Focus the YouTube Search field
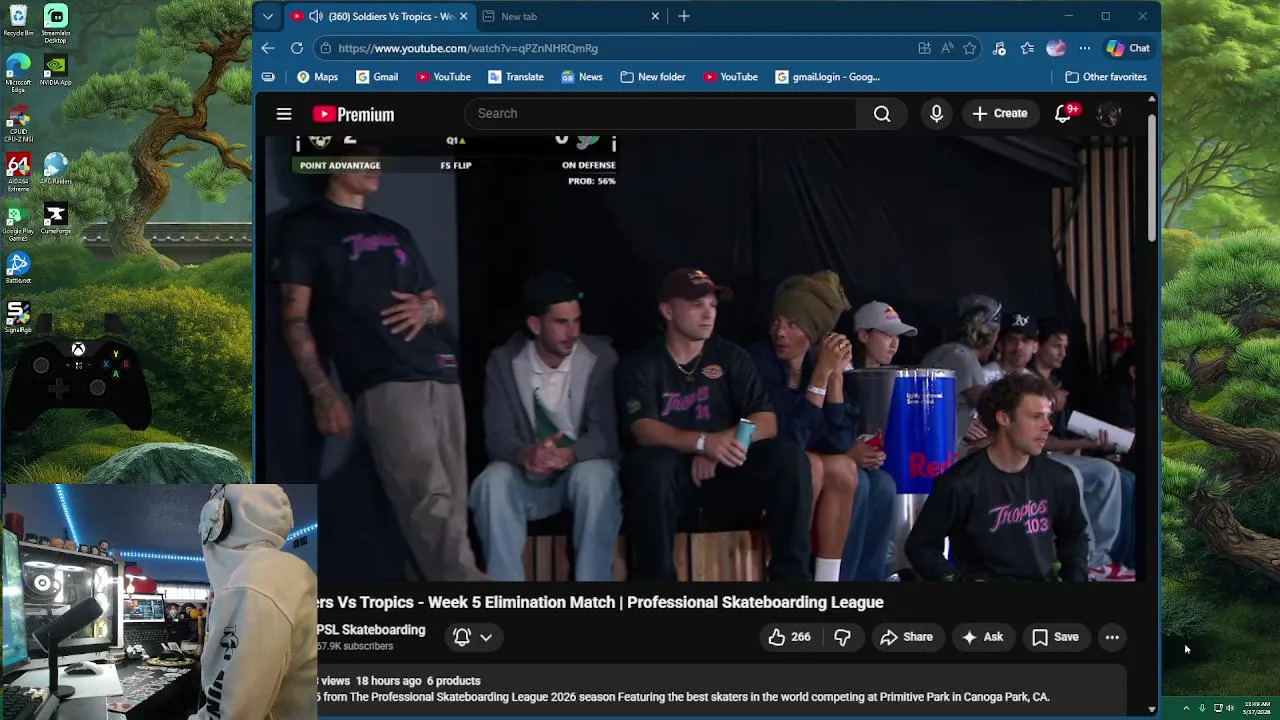The width and height of the screenshot is (1280, 720). point(662,114)
